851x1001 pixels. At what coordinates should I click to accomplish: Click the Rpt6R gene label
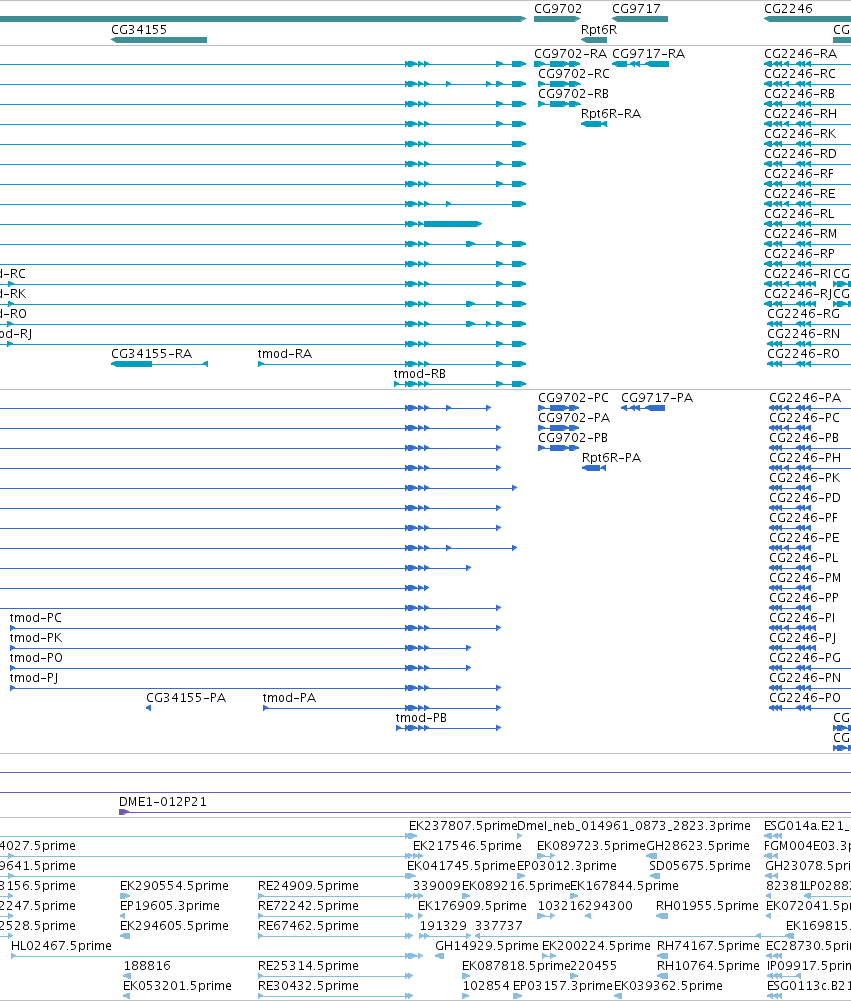[x=599, y=30]
